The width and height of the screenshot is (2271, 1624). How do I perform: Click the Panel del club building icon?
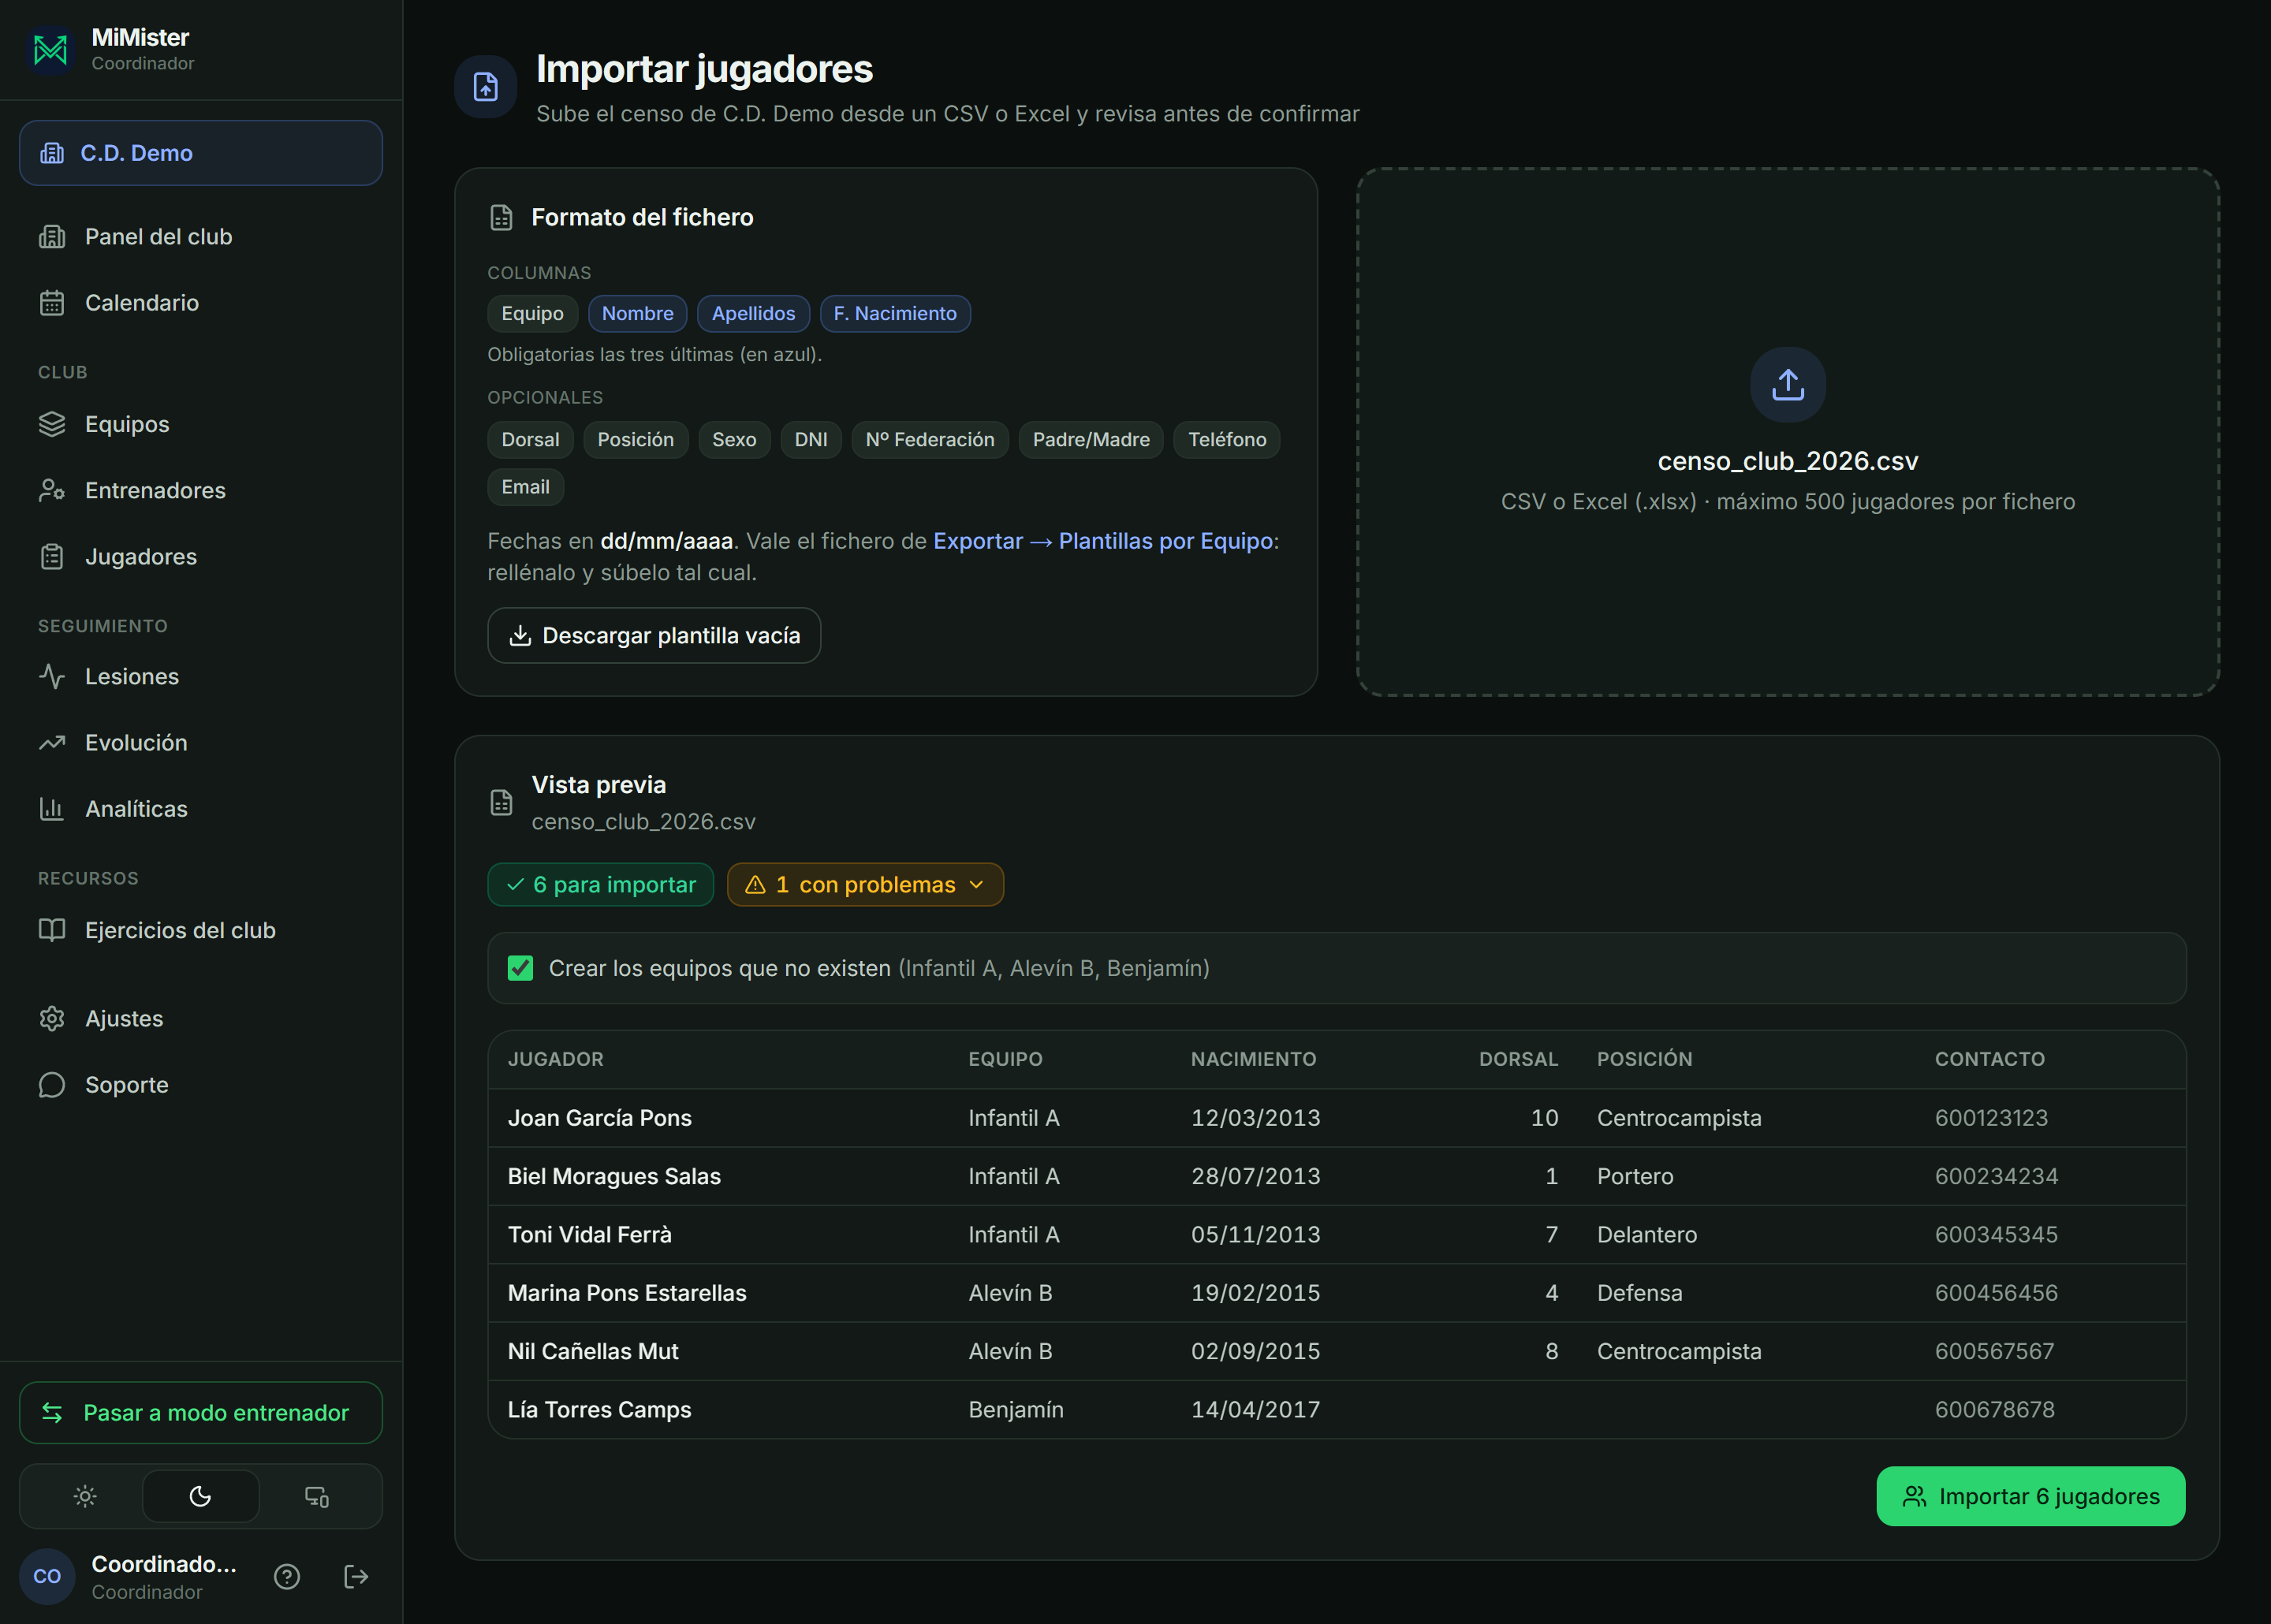(52, 237)
